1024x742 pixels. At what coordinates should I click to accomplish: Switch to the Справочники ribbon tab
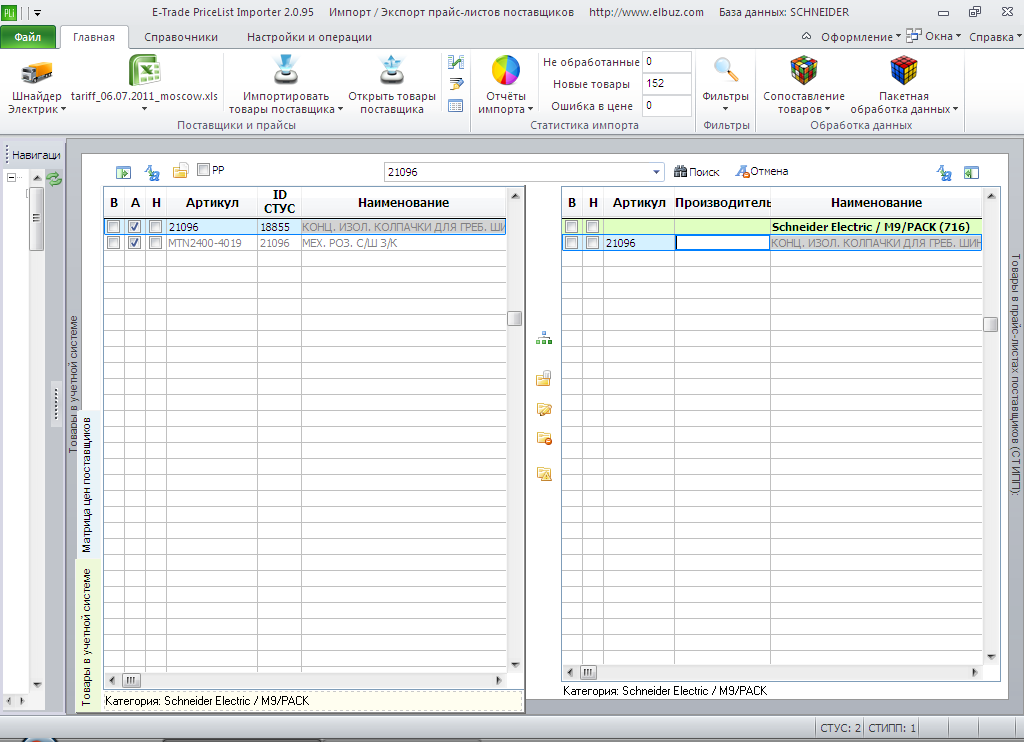pos(181,37)
